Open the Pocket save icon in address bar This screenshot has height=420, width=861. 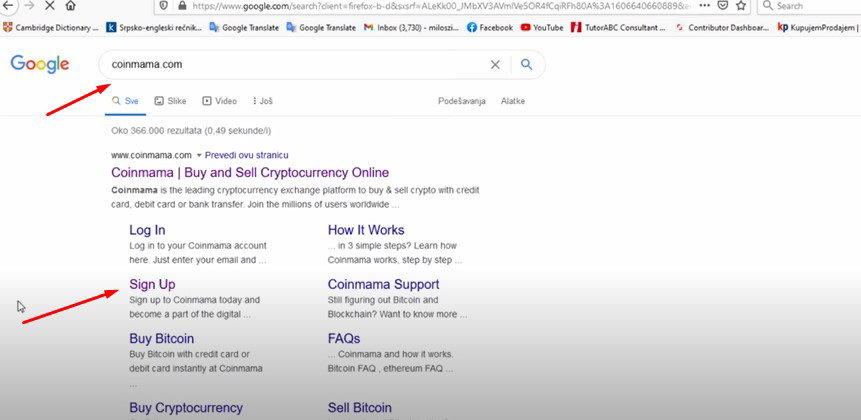(x=723, y=5)
